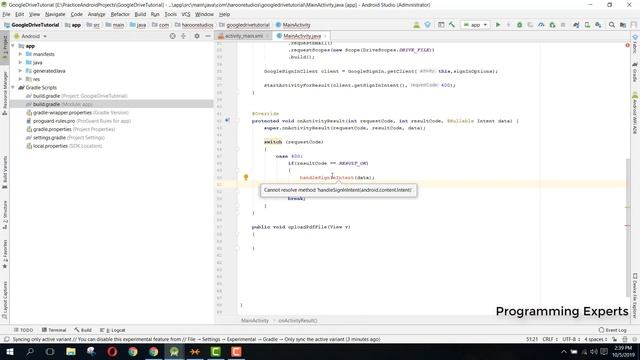Open the File menu
640x360 pixels.
click(6, 14)
